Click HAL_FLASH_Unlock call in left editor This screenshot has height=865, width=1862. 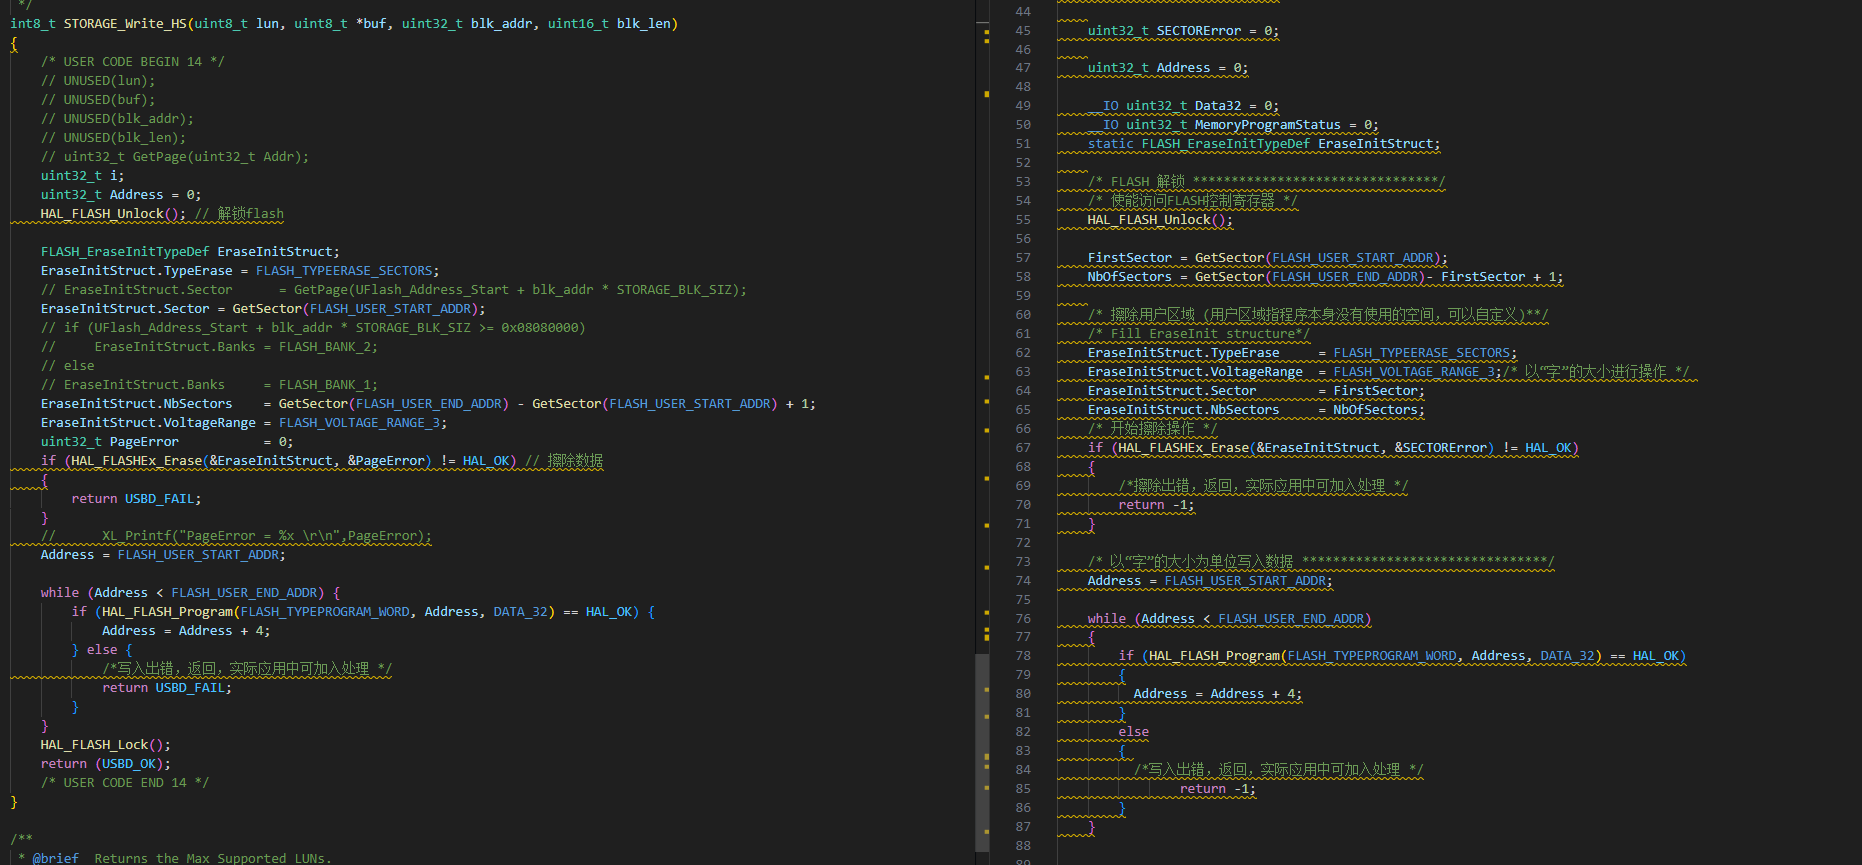[102, 213]
